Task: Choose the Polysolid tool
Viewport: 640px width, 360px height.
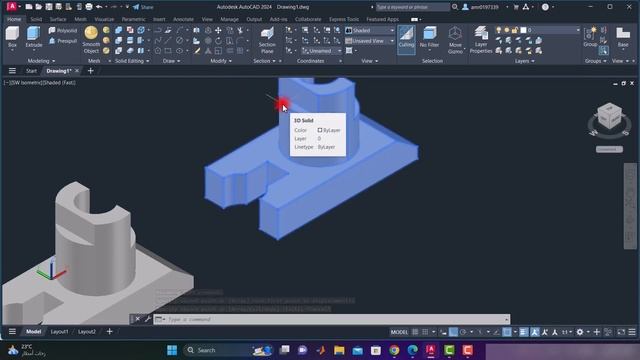Action: pyautogui.click(x=62, y=31)
